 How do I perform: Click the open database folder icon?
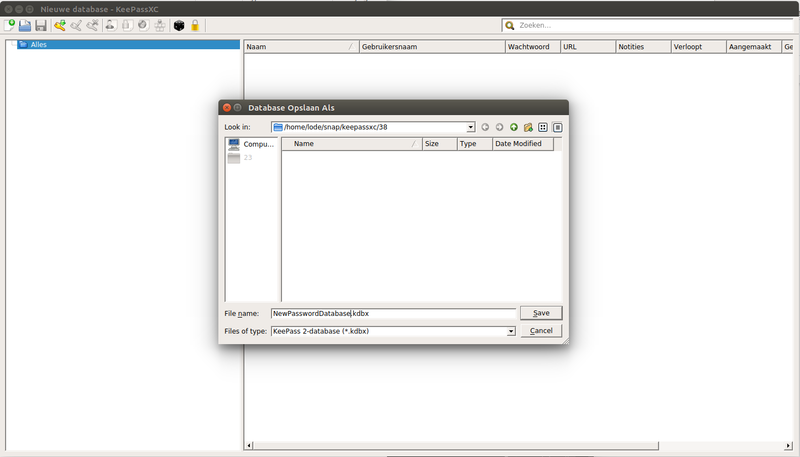(x=25, y=25)
